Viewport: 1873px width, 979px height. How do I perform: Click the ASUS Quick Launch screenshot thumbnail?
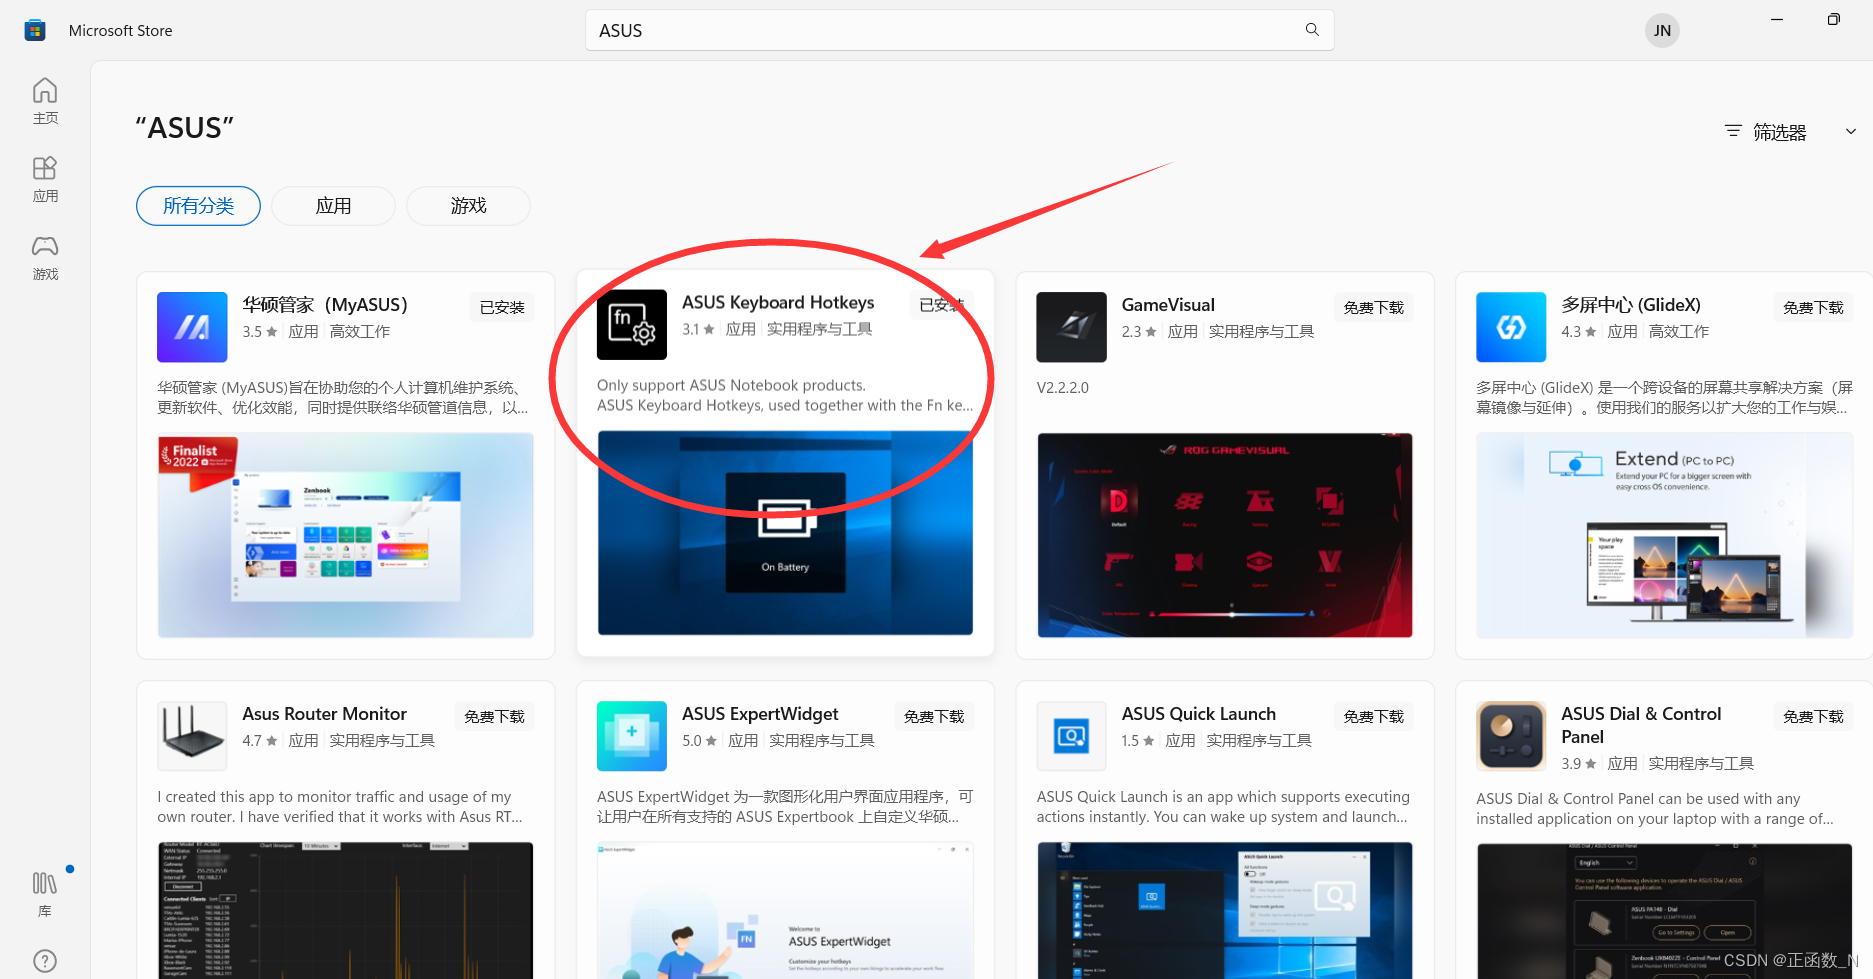click(1225, 910)
